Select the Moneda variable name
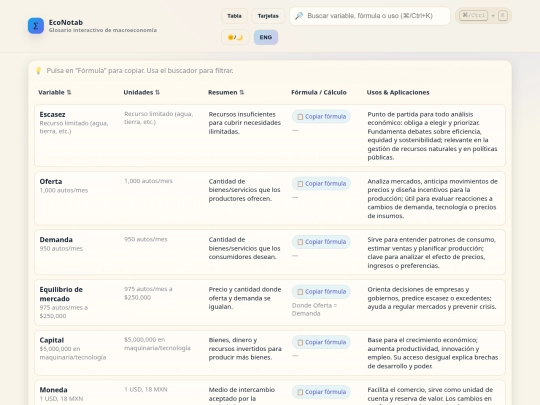 tap(53, 390)
